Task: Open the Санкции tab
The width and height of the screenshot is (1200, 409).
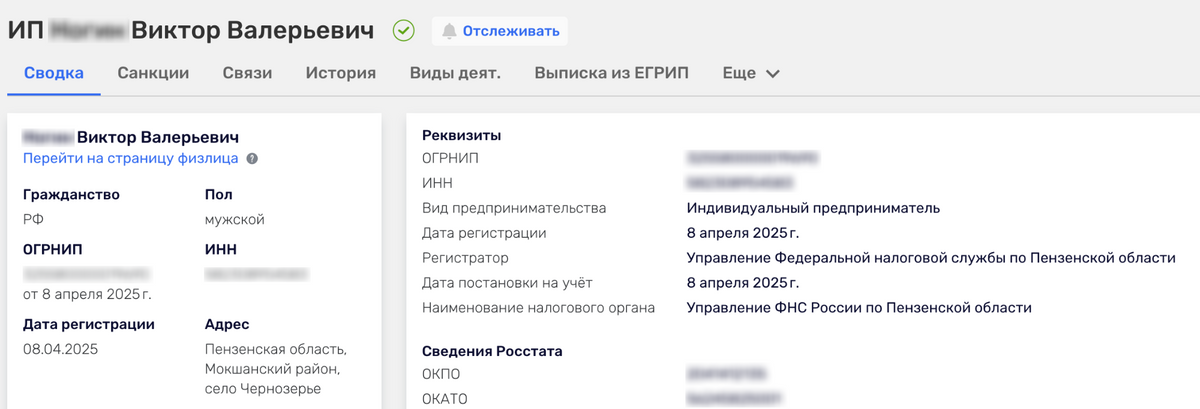Action: 153,73
